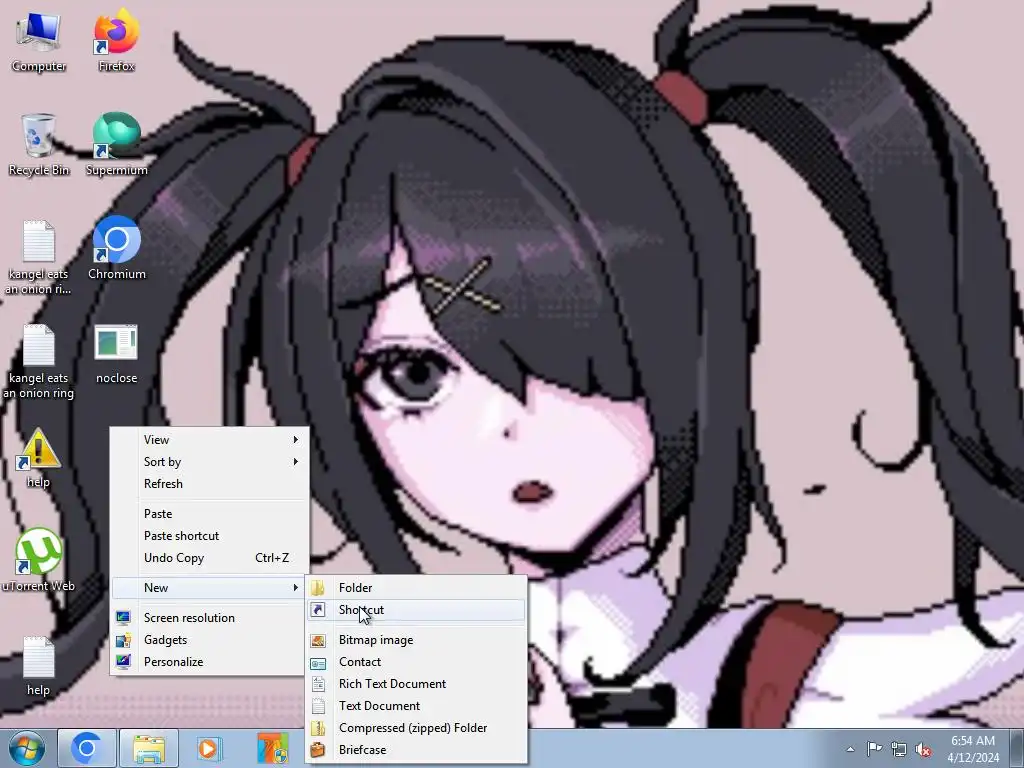Click the taskbar icon with security shield
Image resolution: width=1024 pixels, height=768 pixels.
272,748
